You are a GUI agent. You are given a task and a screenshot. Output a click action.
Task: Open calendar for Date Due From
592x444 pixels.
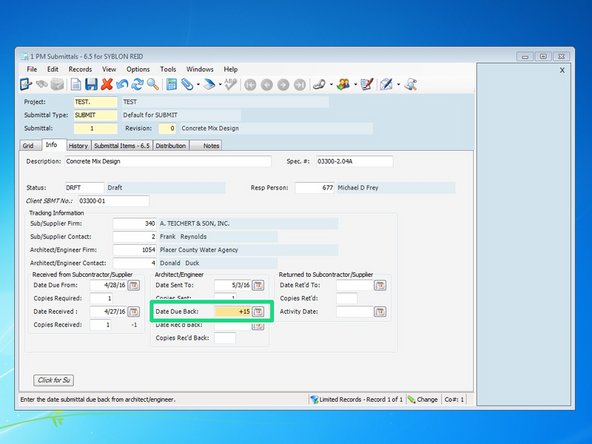134,285
